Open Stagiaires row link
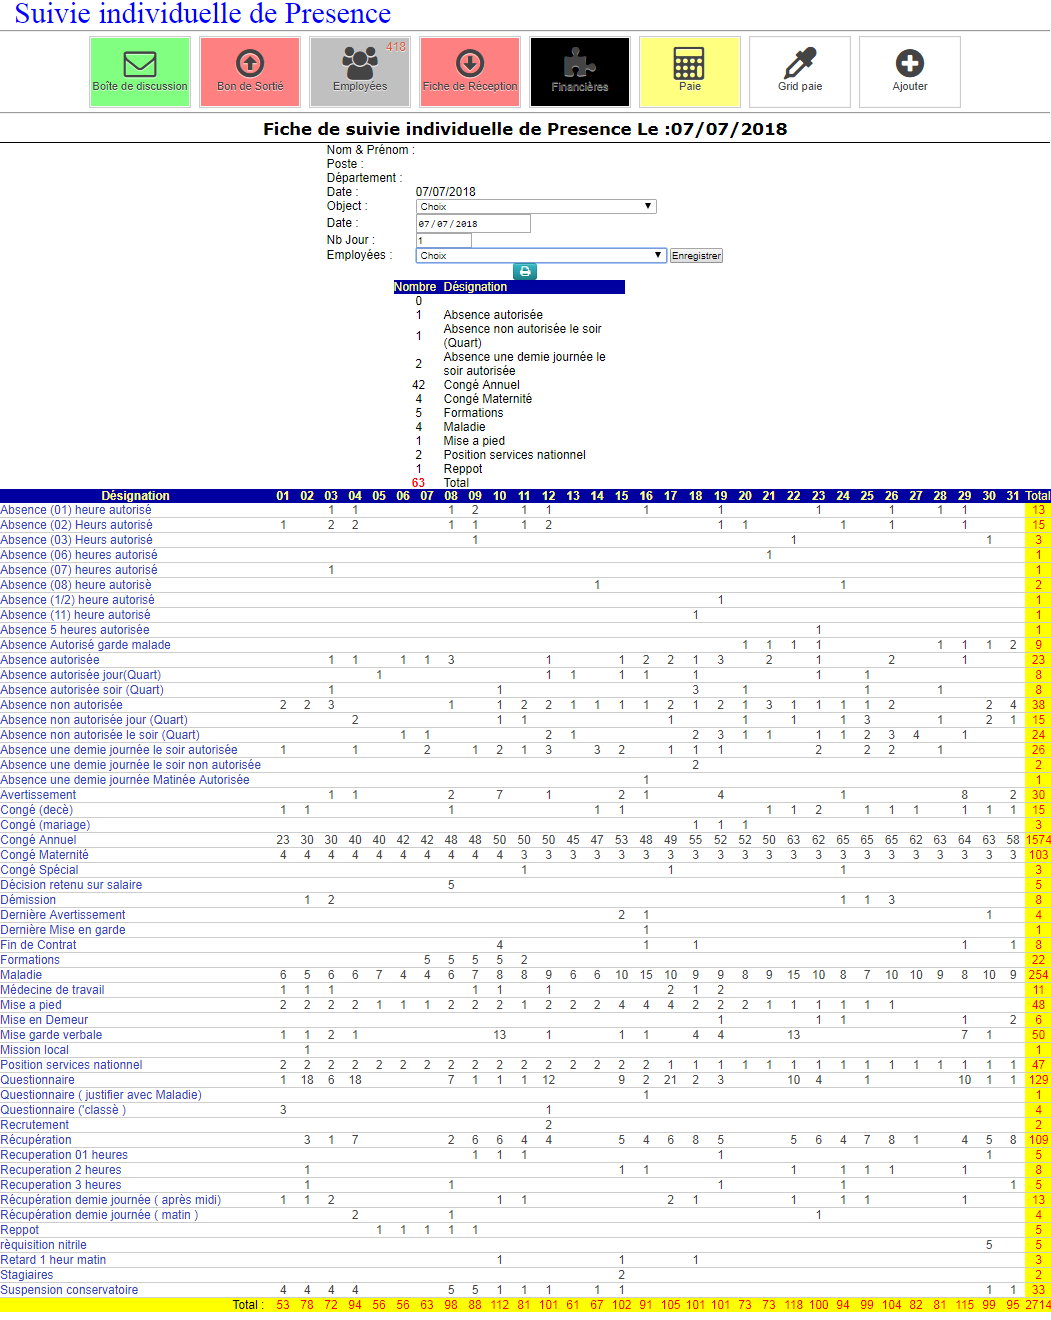This screenshot has height=1320, width=1051. pos(27,1275)
